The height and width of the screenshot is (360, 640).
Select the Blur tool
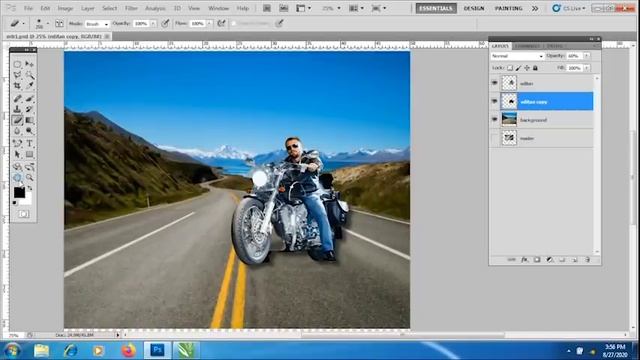click(17, 131)
